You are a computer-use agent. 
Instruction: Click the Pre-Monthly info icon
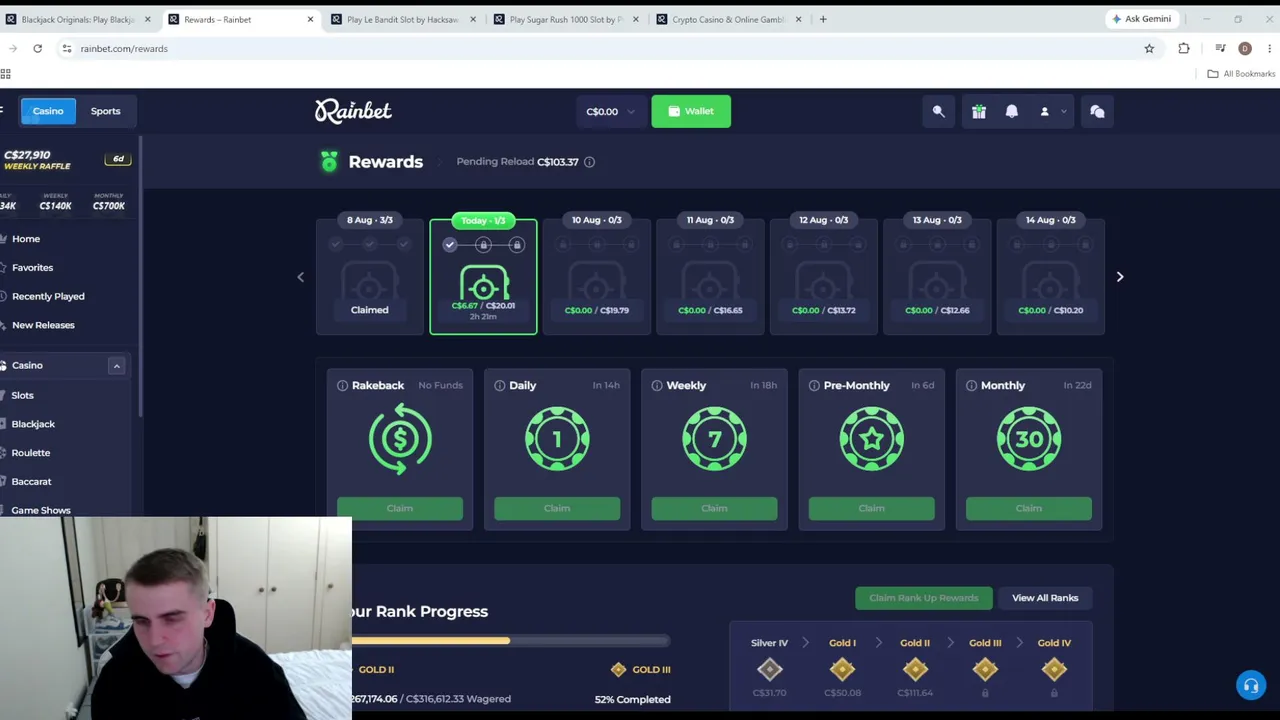point(814,385)
